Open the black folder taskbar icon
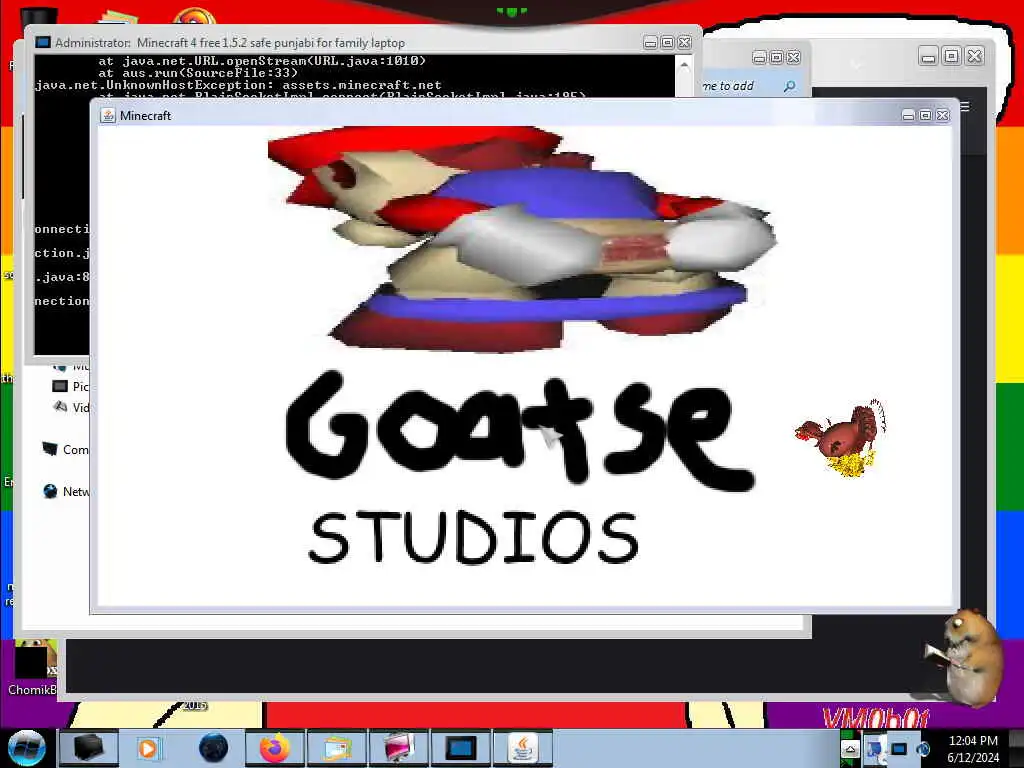This screenshot has width=1024, height=768. 88,748
